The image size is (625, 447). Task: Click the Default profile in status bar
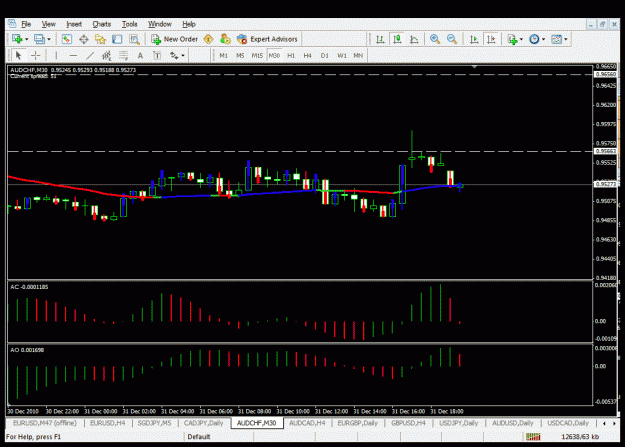(199, 437)
